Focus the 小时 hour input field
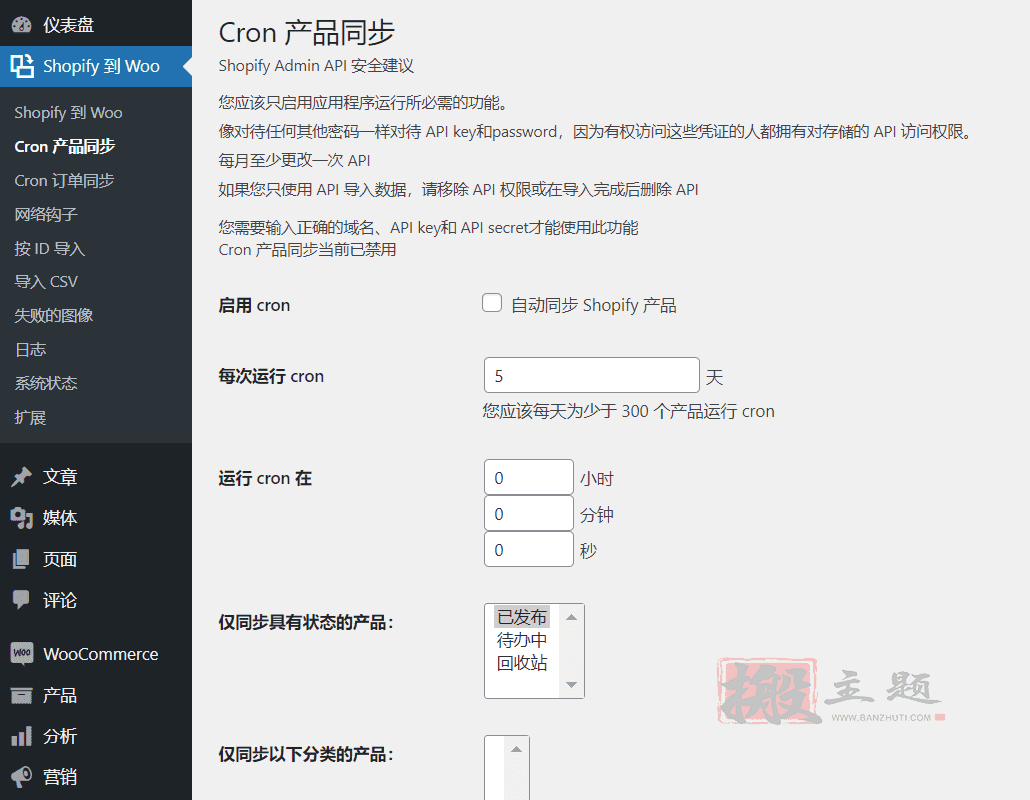This screenshot has width=1030, height=800. pyautogui.click(x=529, y=477)
